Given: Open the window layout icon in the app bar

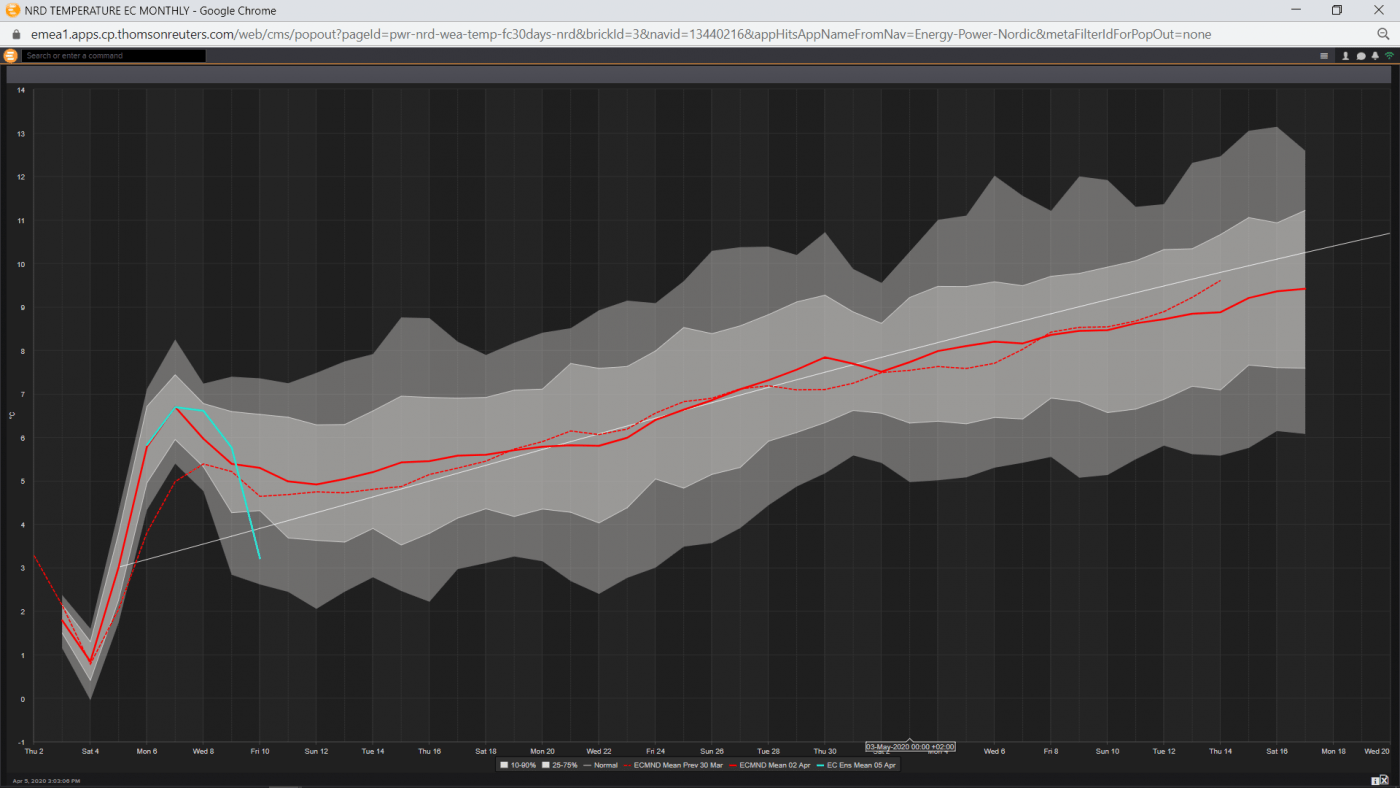Looking at the screenshot, I should 1325,56.
